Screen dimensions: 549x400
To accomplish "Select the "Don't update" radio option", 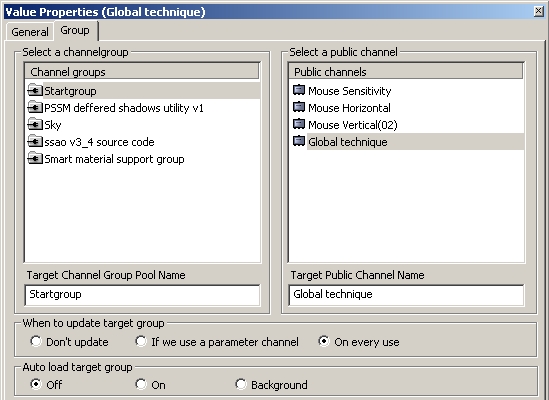I will pyautogui.click(x=36, y=341).
